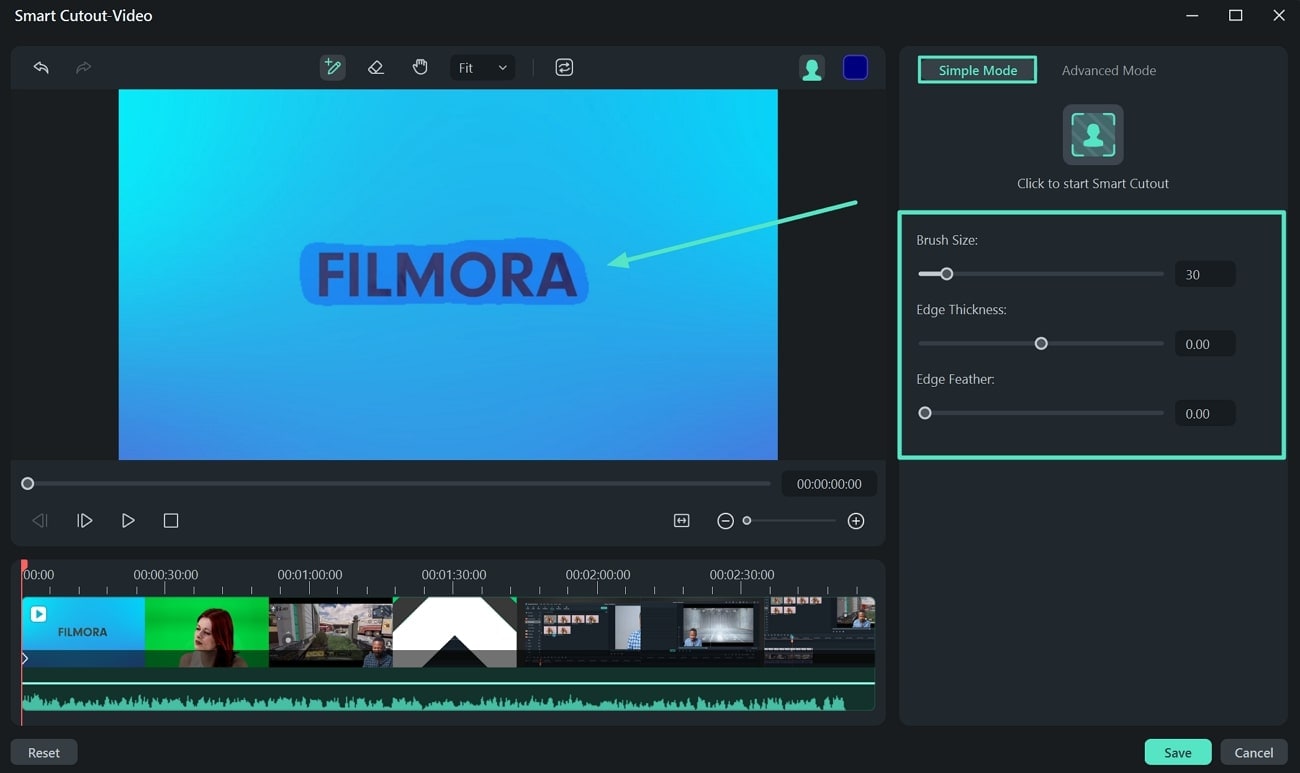Click the Edge Feather value field

click(1205, 413)
